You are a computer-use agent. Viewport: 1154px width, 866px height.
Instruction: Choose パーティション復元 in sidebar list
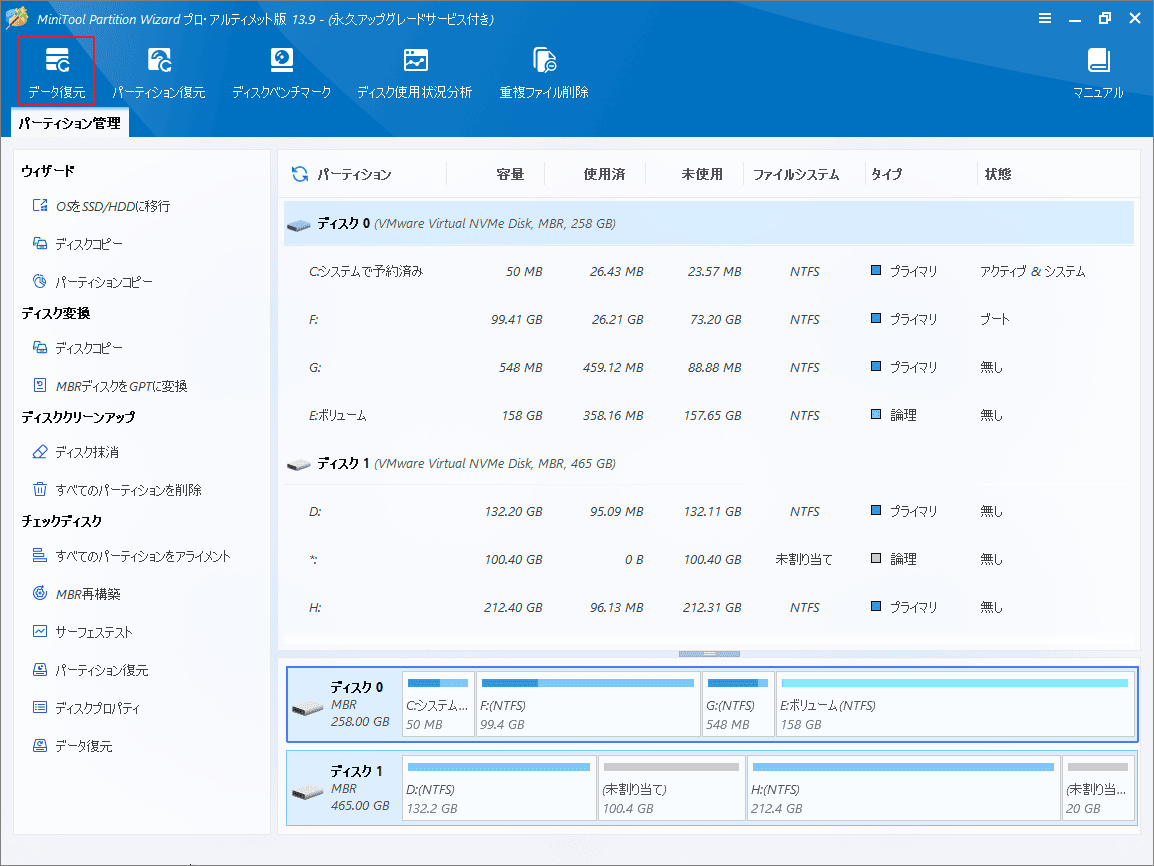click(x=91, y=670)
